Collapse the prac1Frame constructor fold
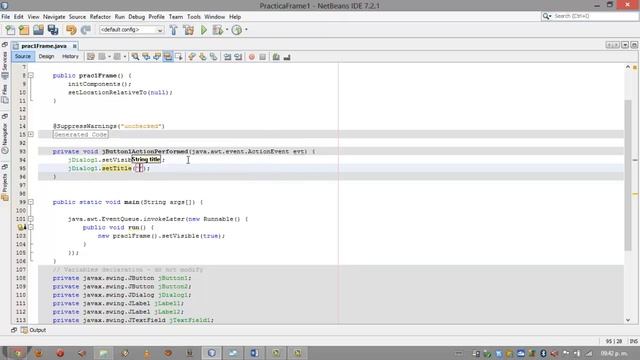 pos(31,76)
